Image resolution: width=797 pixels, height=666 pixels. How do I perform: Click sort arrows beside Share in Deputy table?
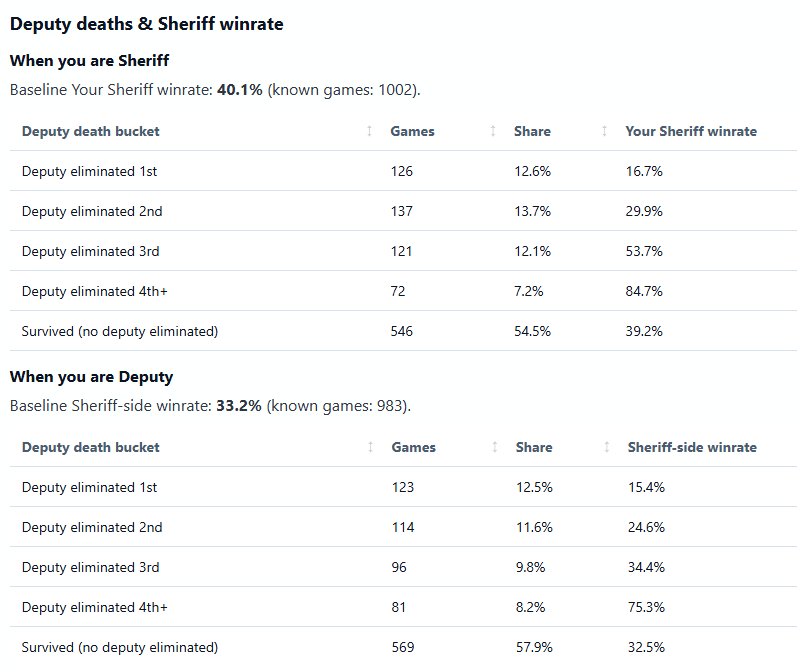pyautogui.click(x=606, y=447)
